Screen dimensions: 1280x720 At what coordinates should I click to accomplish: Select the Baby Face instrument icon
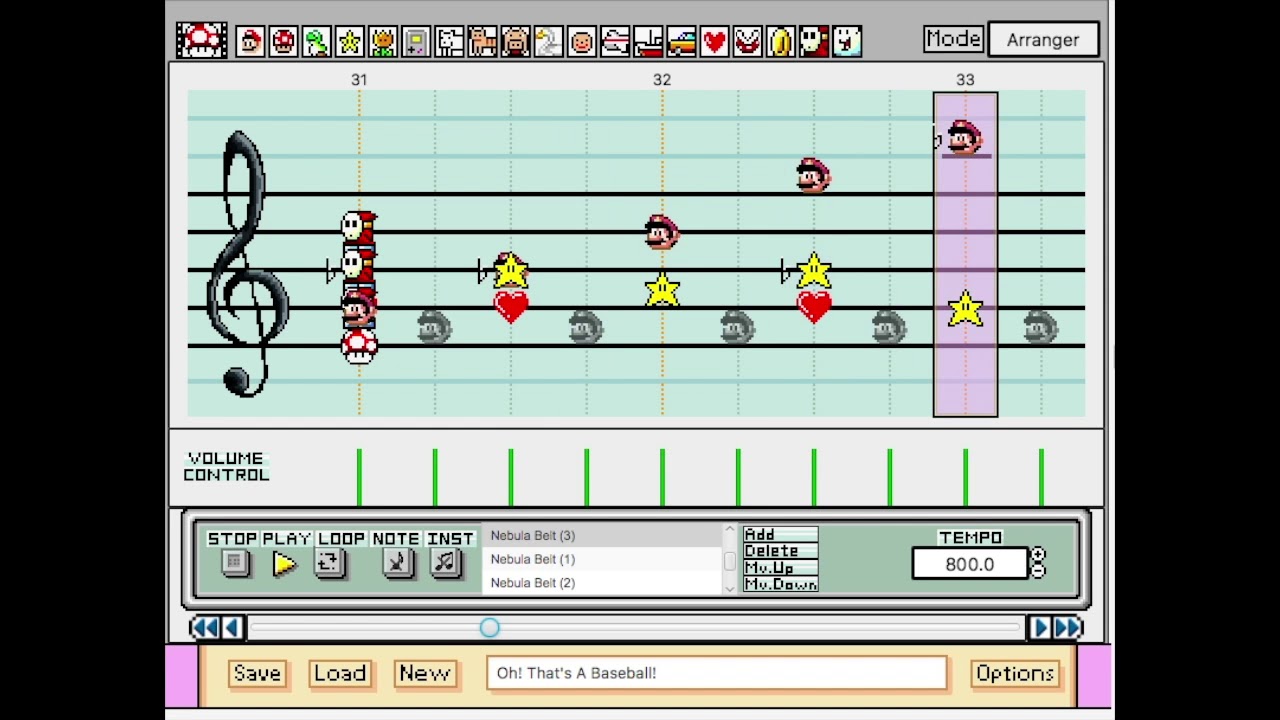click(581, 41)
